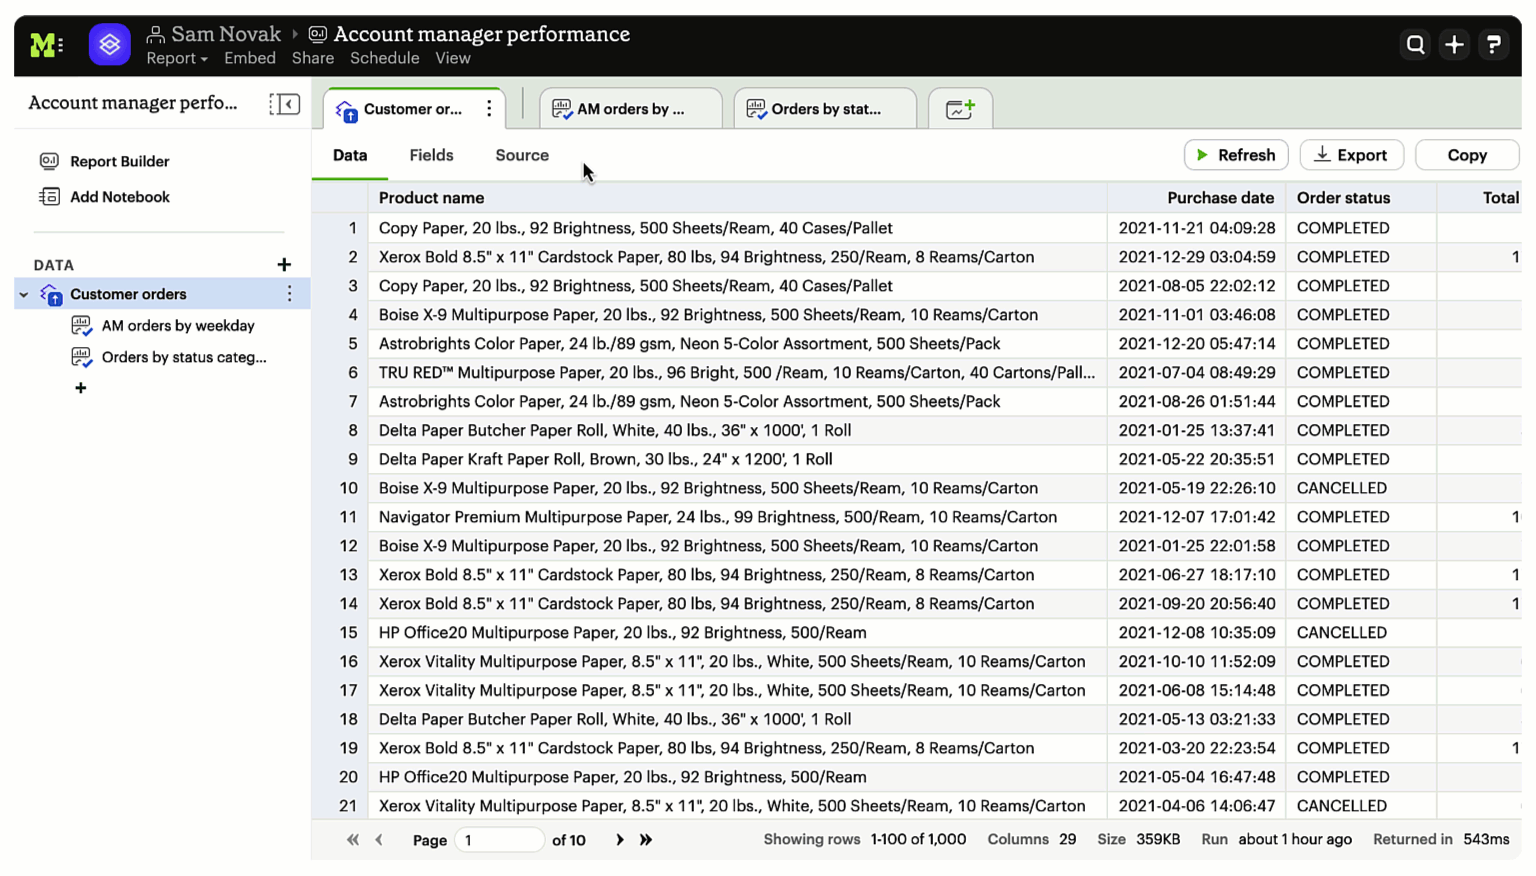Click purchase date 2021-07-04 08:49:29

click(x=1197, y=372)
